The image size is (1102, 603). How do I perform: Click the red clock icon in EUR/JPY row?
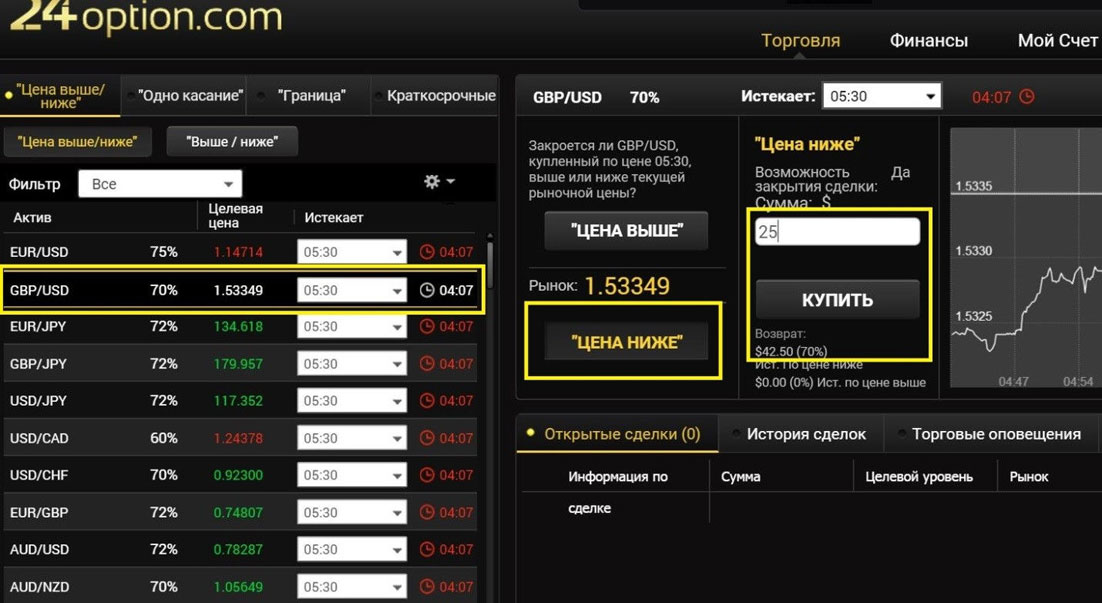(x=427, y=326)
